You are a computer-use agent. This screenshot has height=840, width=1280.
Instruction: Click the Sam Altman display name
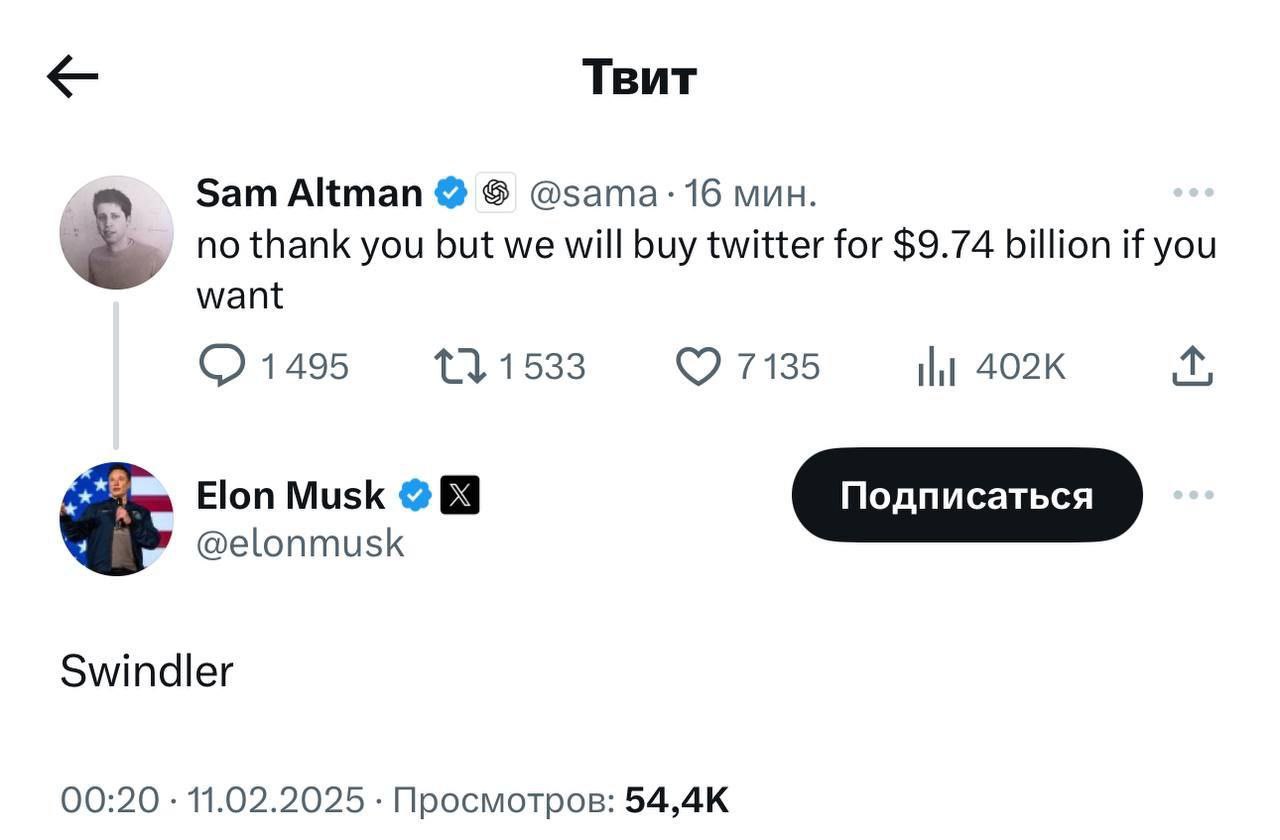[309, 193]
